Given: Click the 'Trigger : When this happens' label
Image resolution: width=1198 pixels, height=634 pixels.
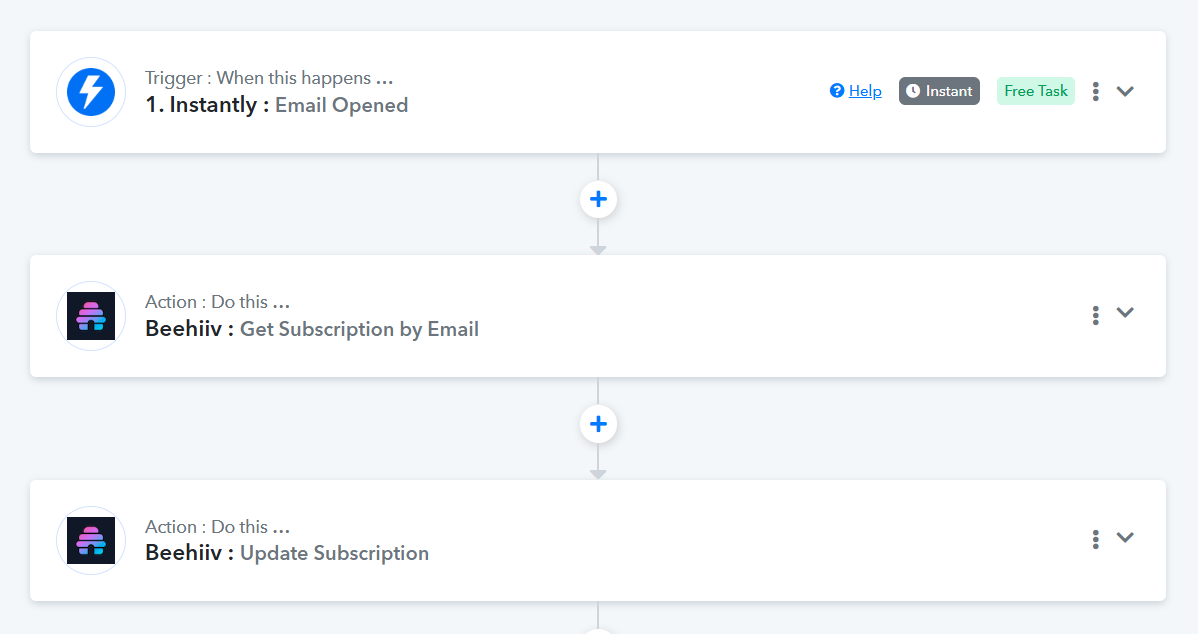Looking at the screenshot, I should [268, 78].
